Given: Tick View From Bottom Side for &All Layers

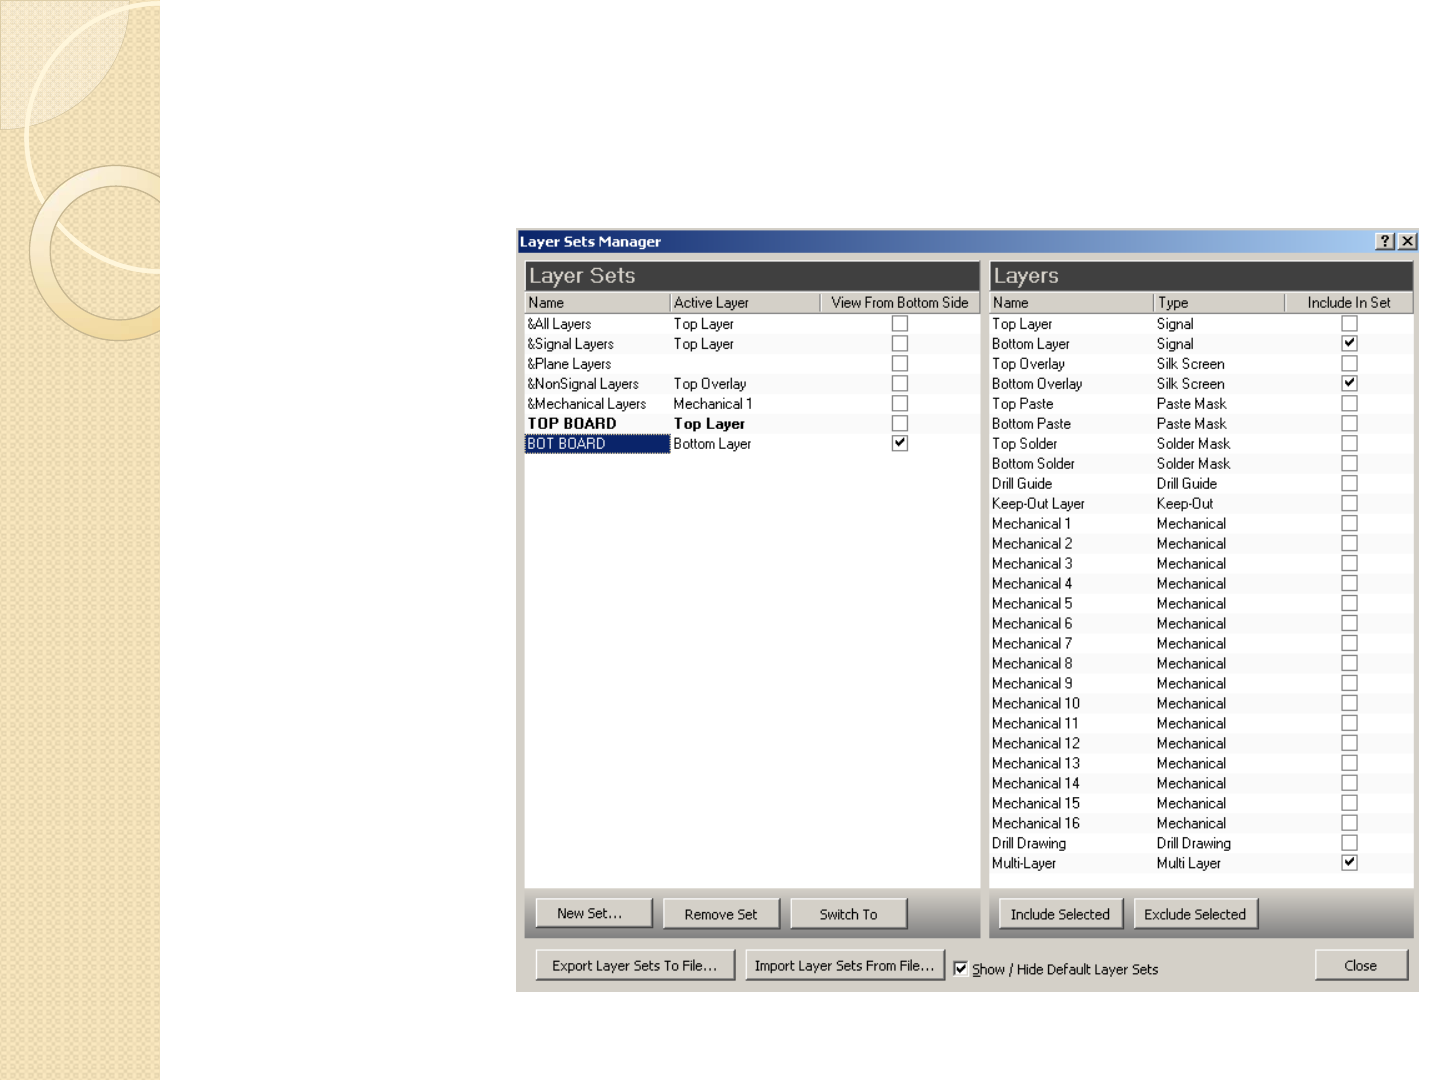Looking at the screenshot, I should 900,324.
